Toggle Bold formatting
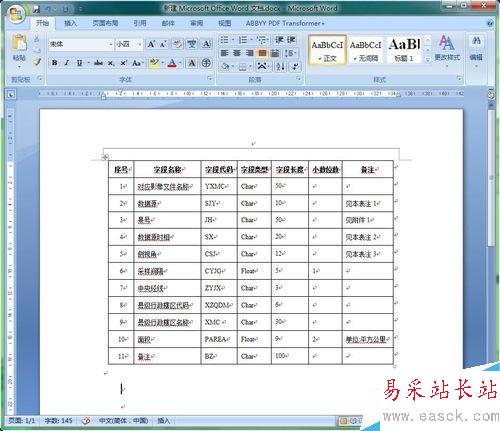This screenshot has width=500, height=431. pos(54,63)
